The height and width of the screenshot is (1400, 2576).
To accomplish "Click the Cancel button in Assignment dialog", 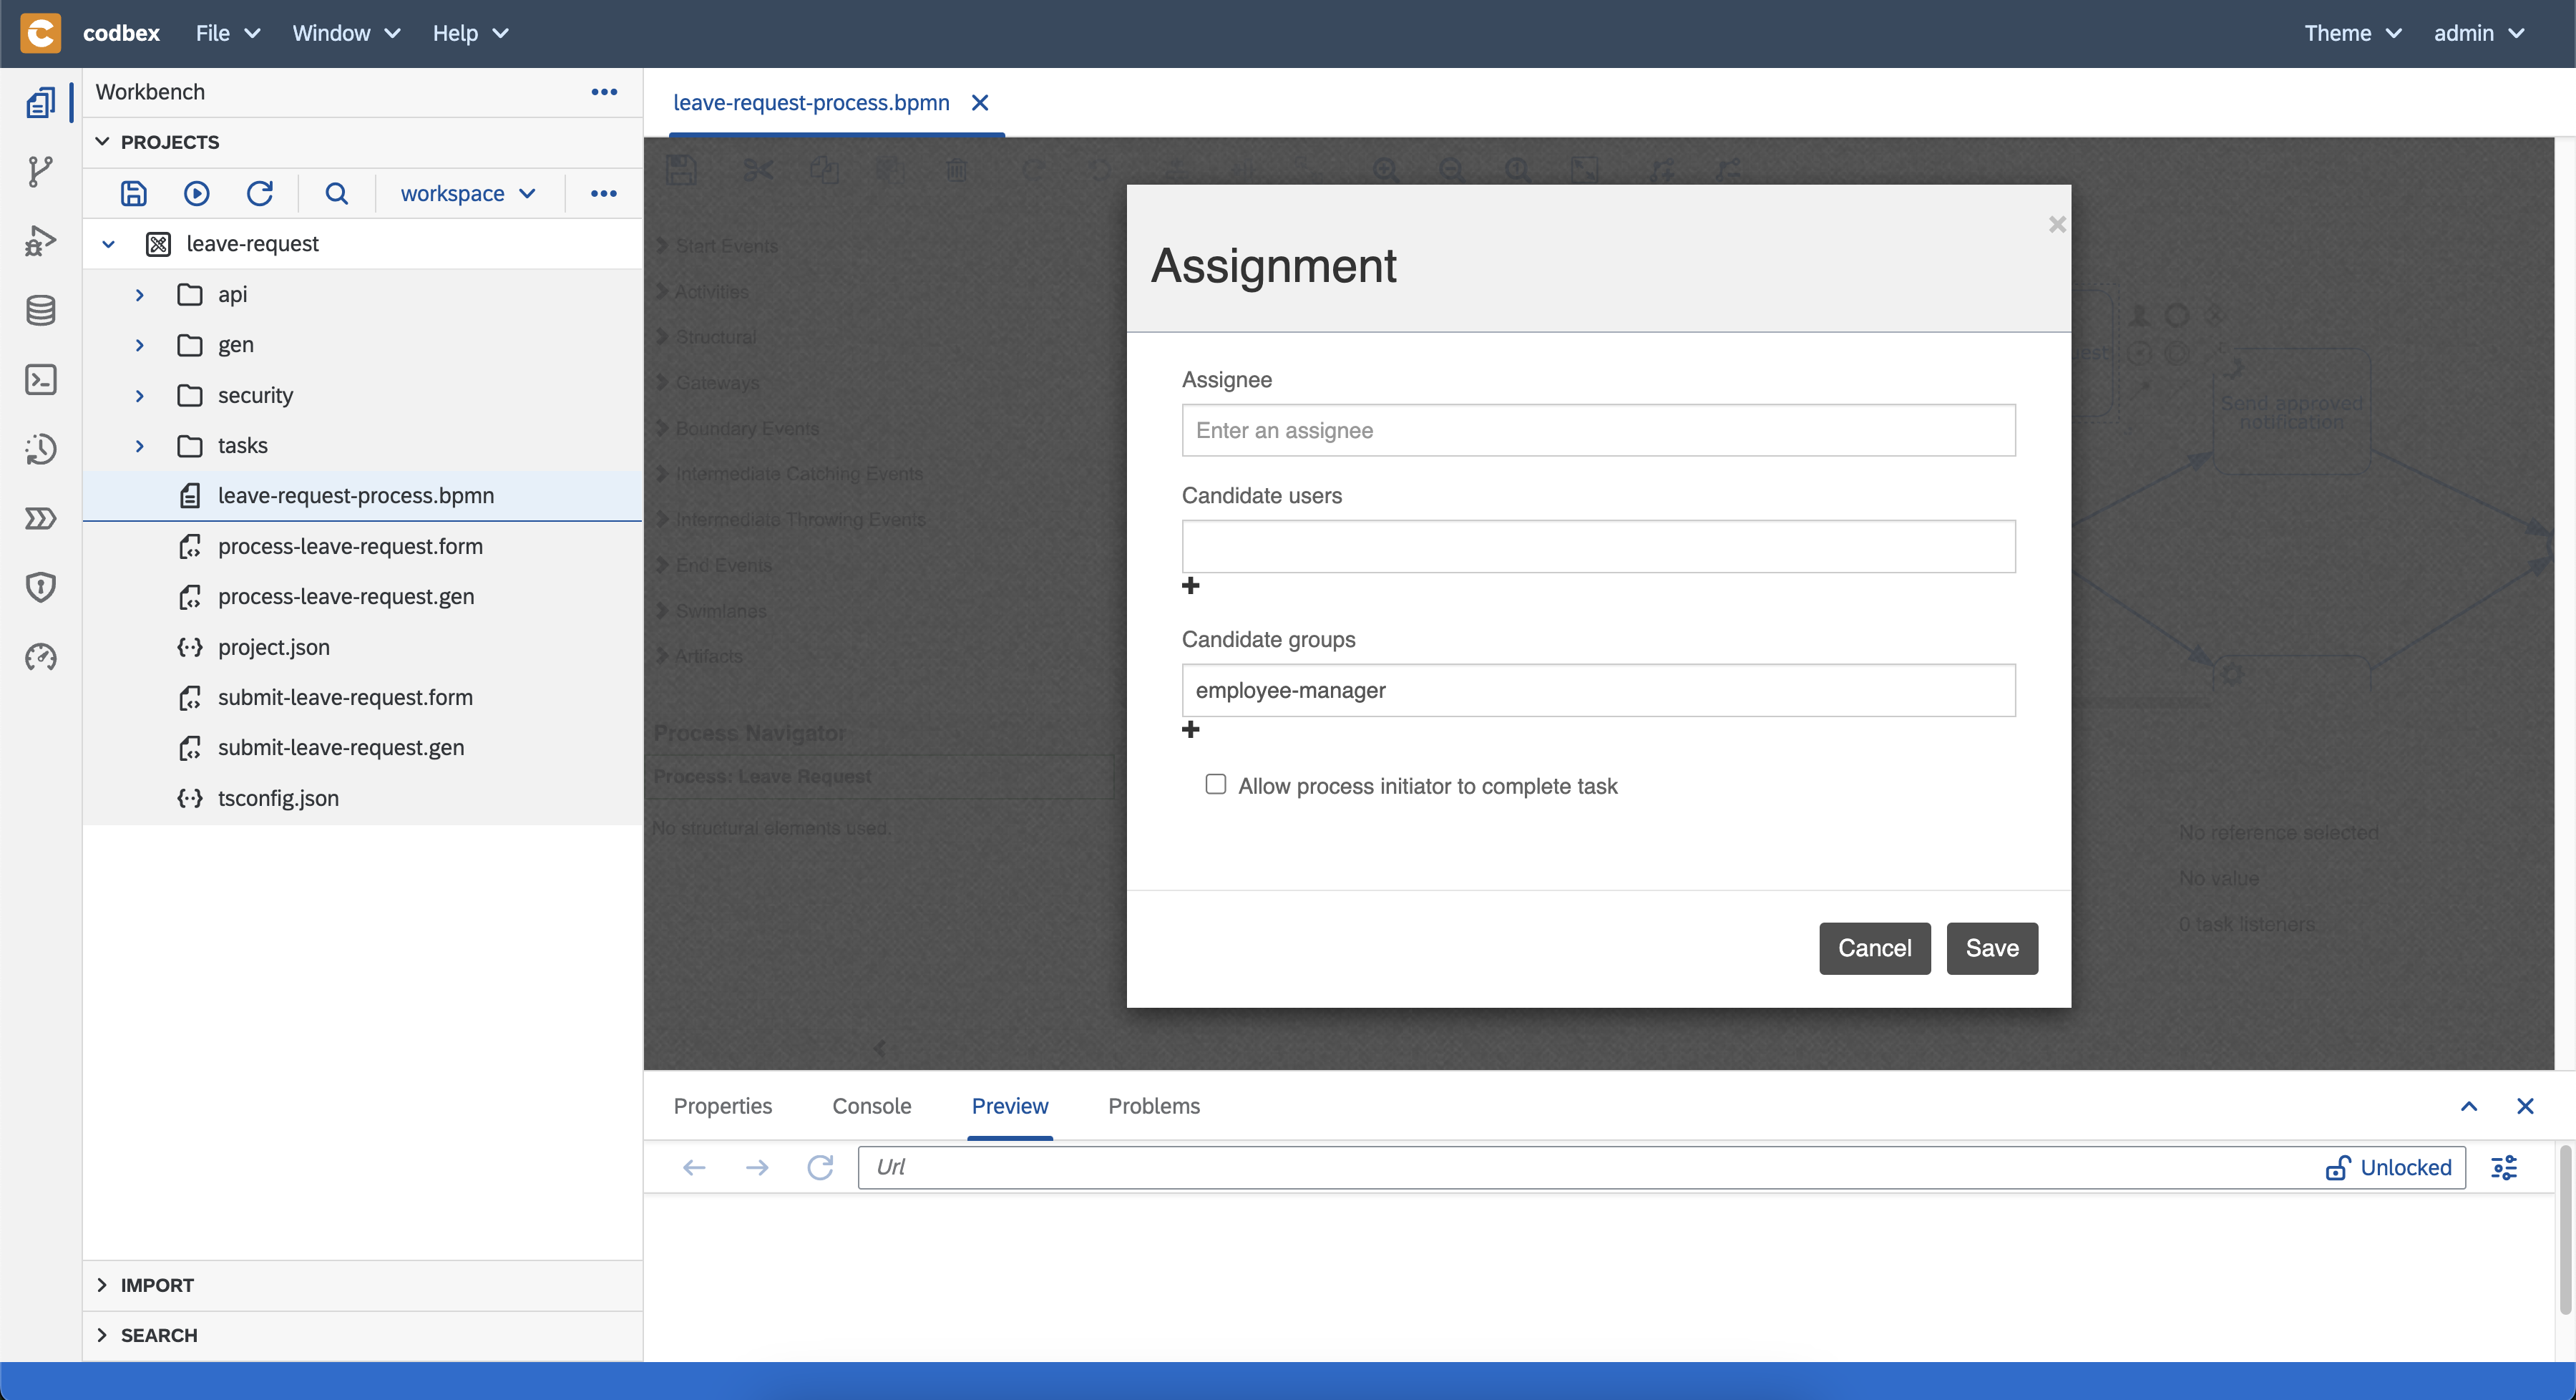I will [1874, 948].
